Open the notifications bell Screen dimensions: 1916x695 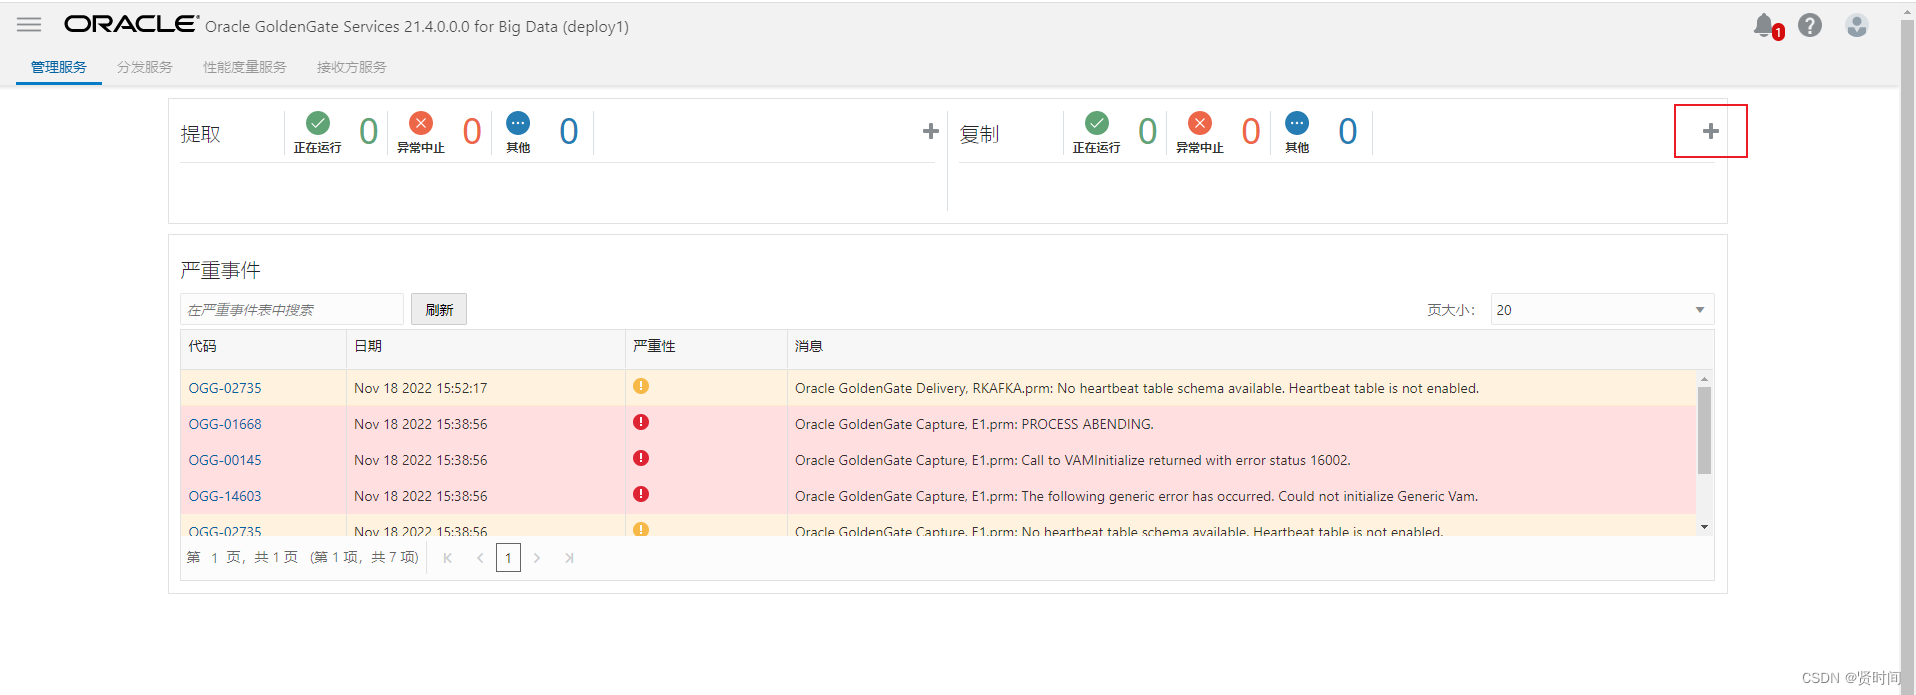pos(1765,26)
